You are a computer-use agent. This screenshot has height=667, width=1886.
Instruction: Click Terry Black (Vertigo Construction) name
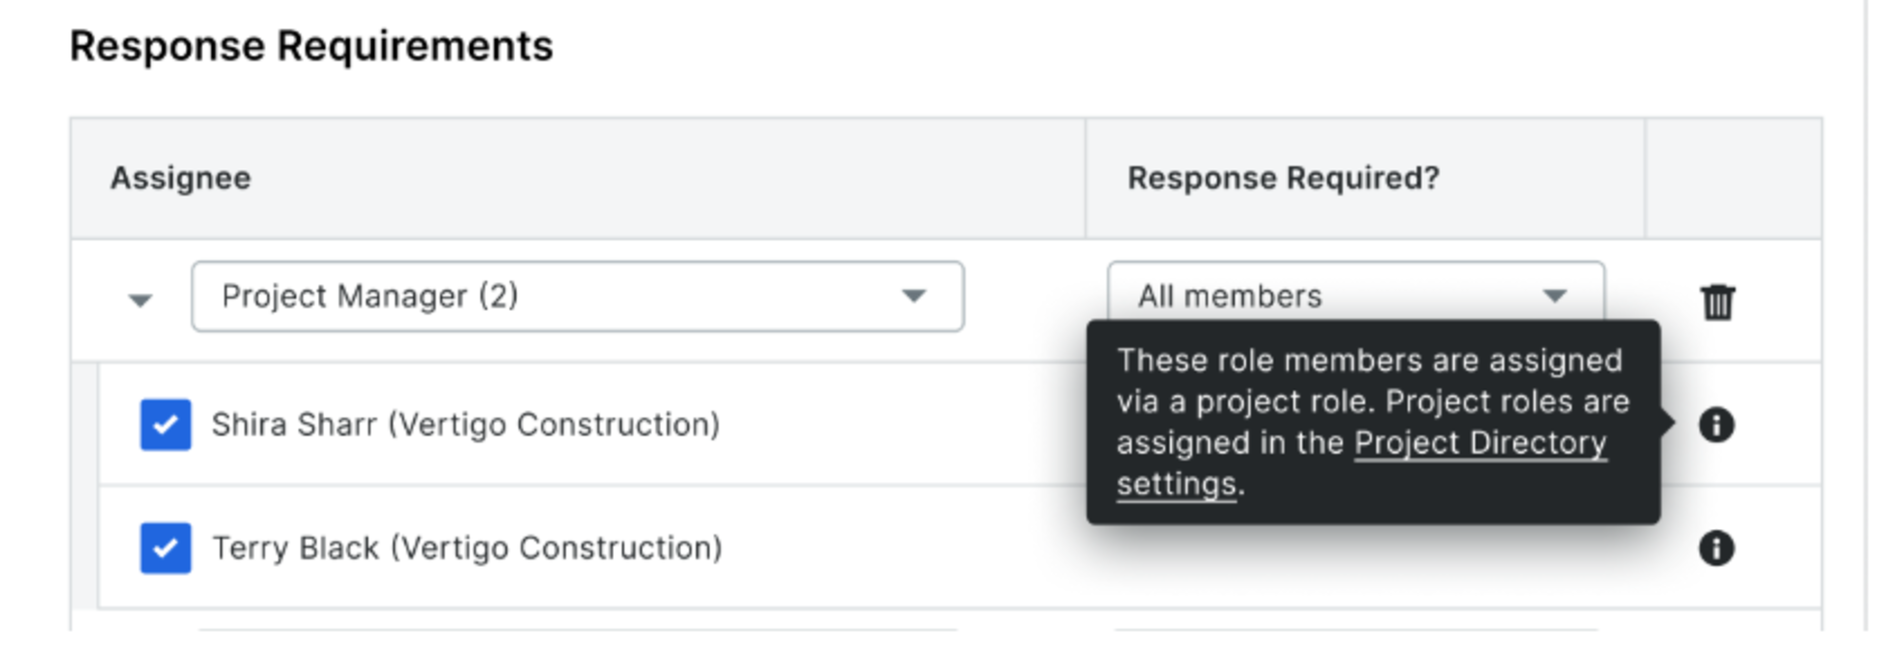pyautogui.click(x=467, y=548)
